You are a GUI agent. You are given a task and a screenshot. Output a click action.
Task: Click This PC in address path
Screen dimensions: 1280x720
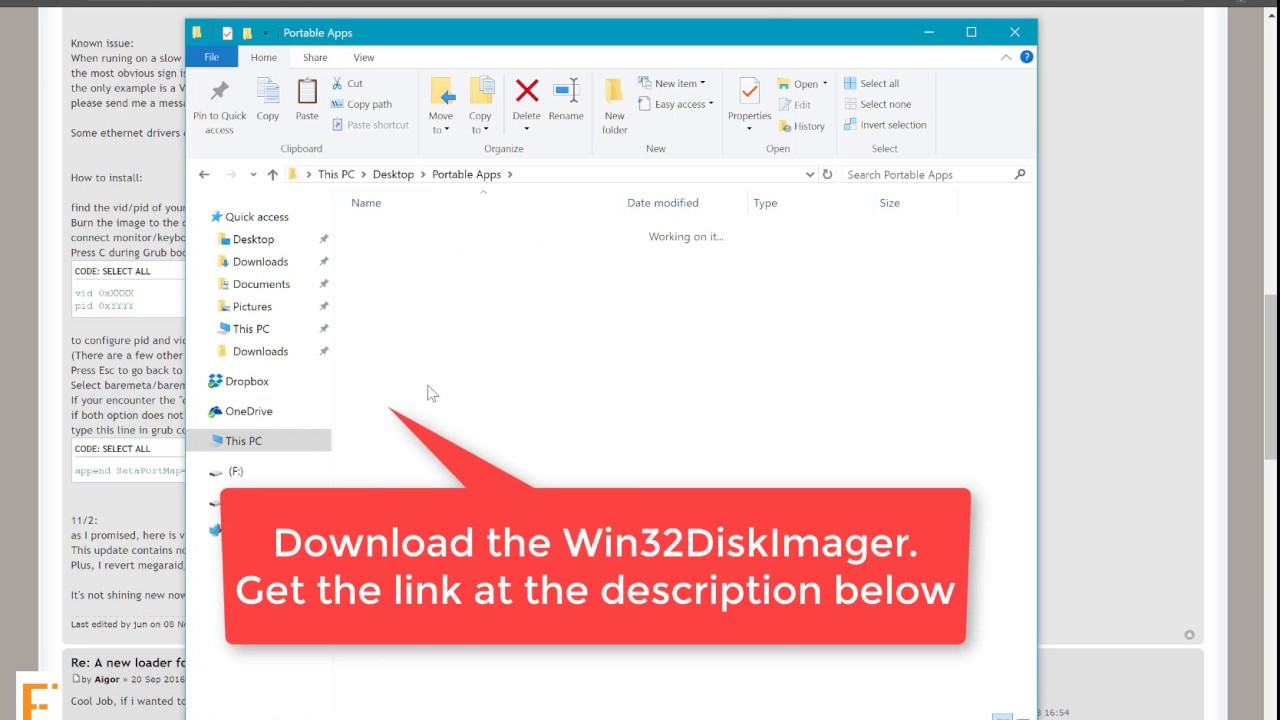(336, 174)
